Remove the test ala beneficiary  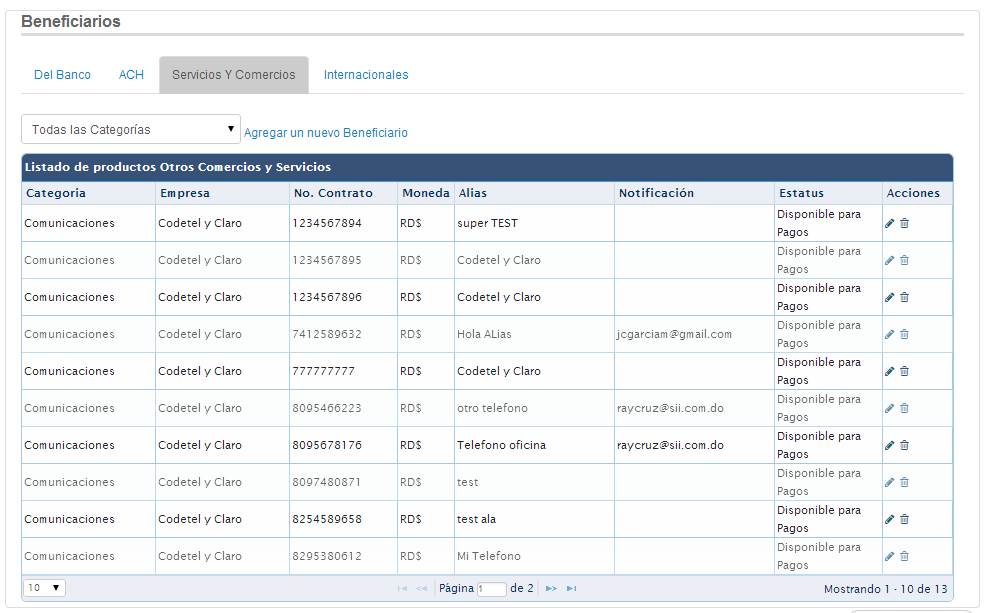pyautogui.click(x=905, y=519)
